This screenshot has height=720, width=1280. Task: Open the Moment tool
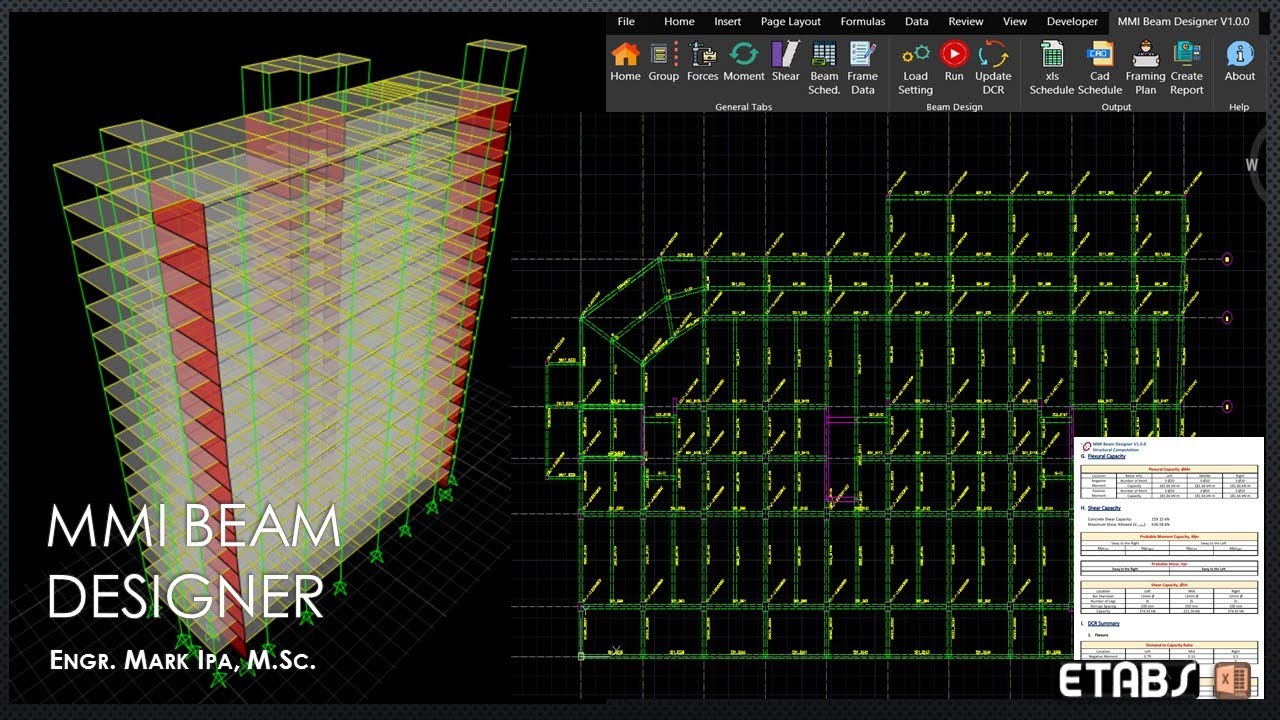(x=744, y=62)
